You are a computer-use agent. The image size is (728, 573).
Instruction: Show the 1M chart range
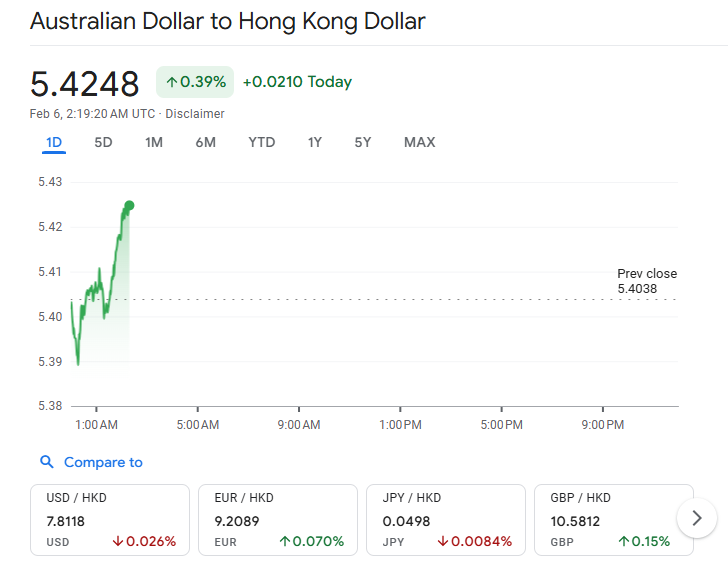(x=153, y=142)
